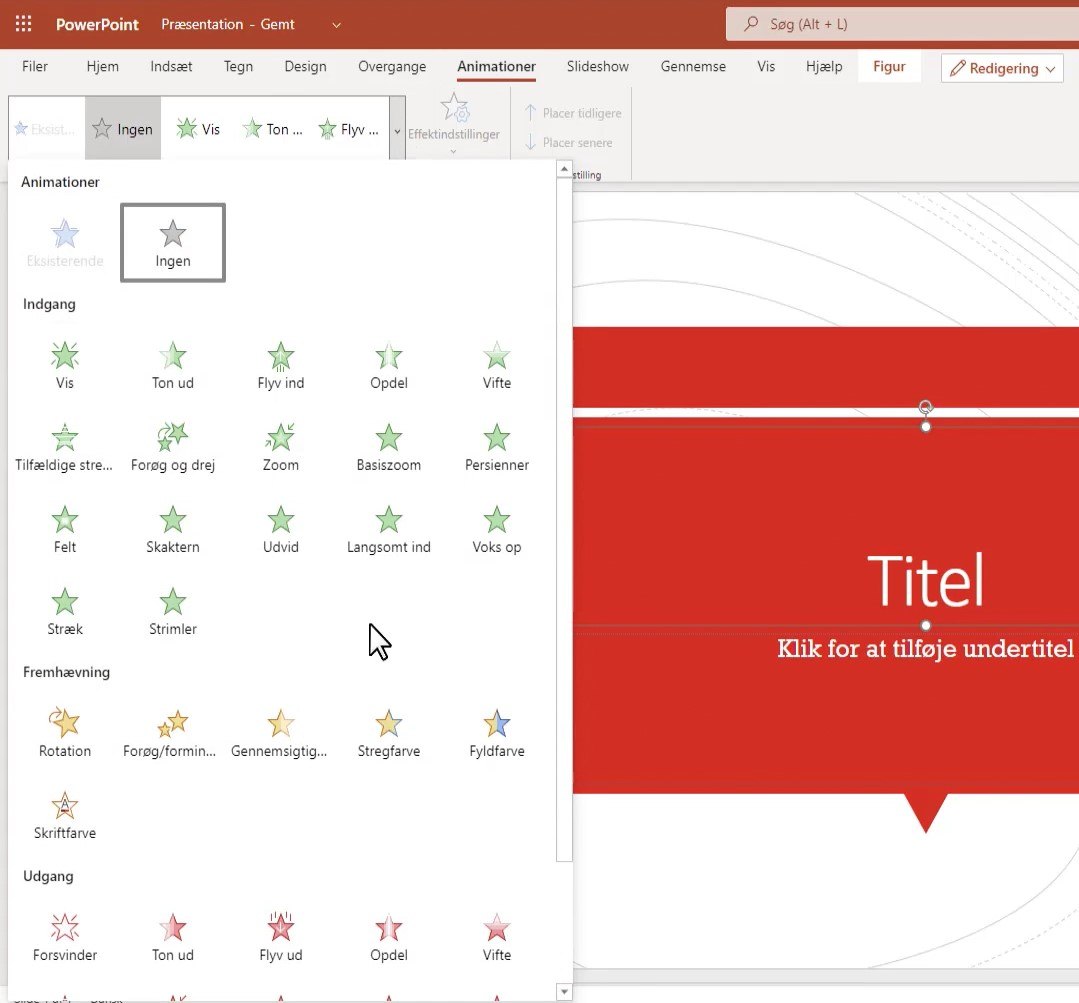
Task: Apply the Basiszoom animation
Action: click(x=389, y=447)
